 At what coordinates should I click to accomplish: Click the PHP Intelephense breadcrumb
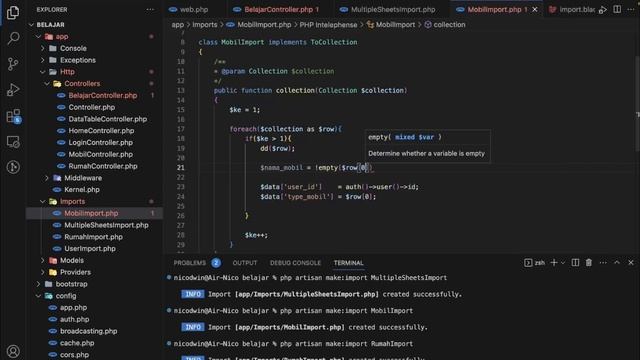point(328,24)
